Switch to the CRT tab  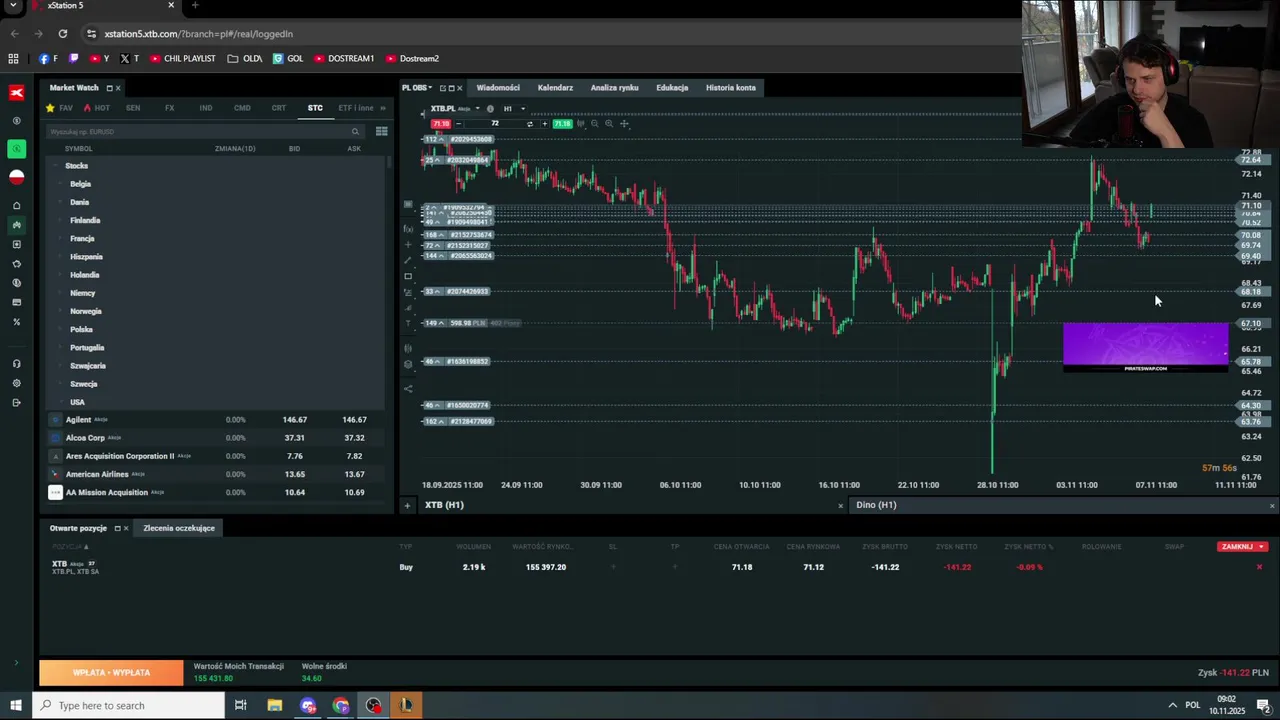pyautogui.click(x=278, y=108)
